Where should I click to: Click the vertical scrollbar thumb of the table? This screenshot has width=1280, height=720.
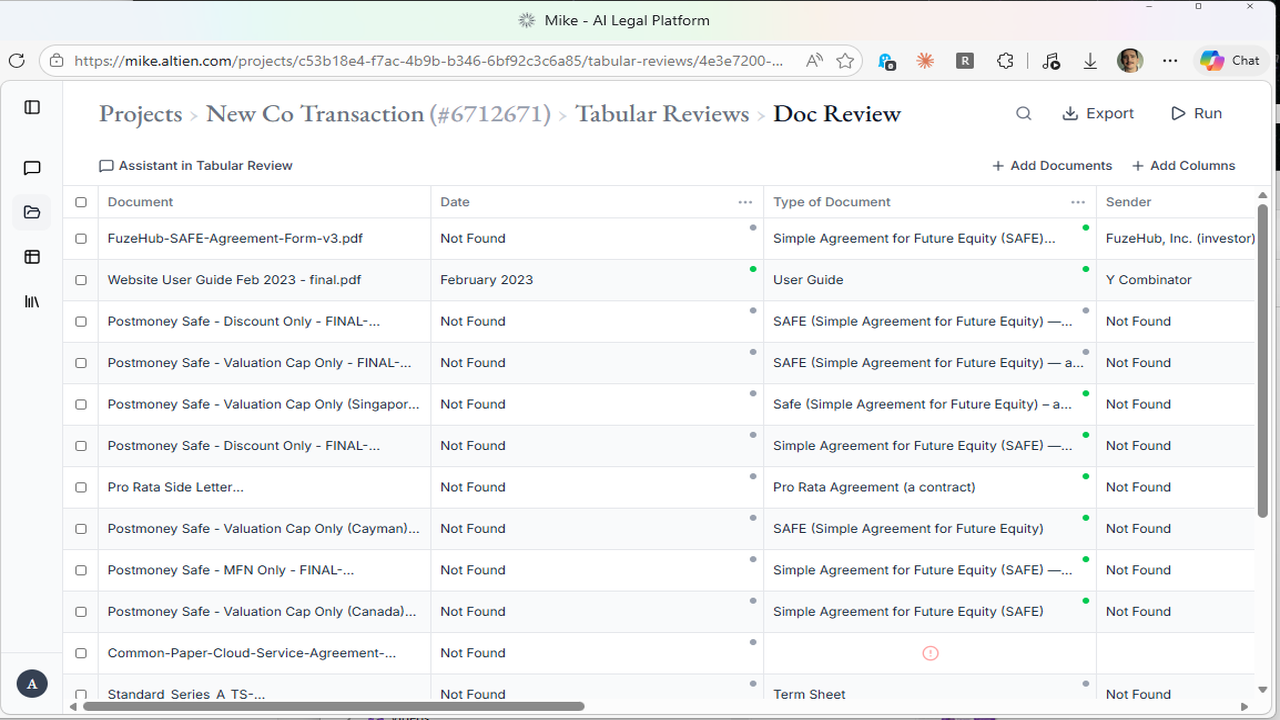coord(1262,360)
